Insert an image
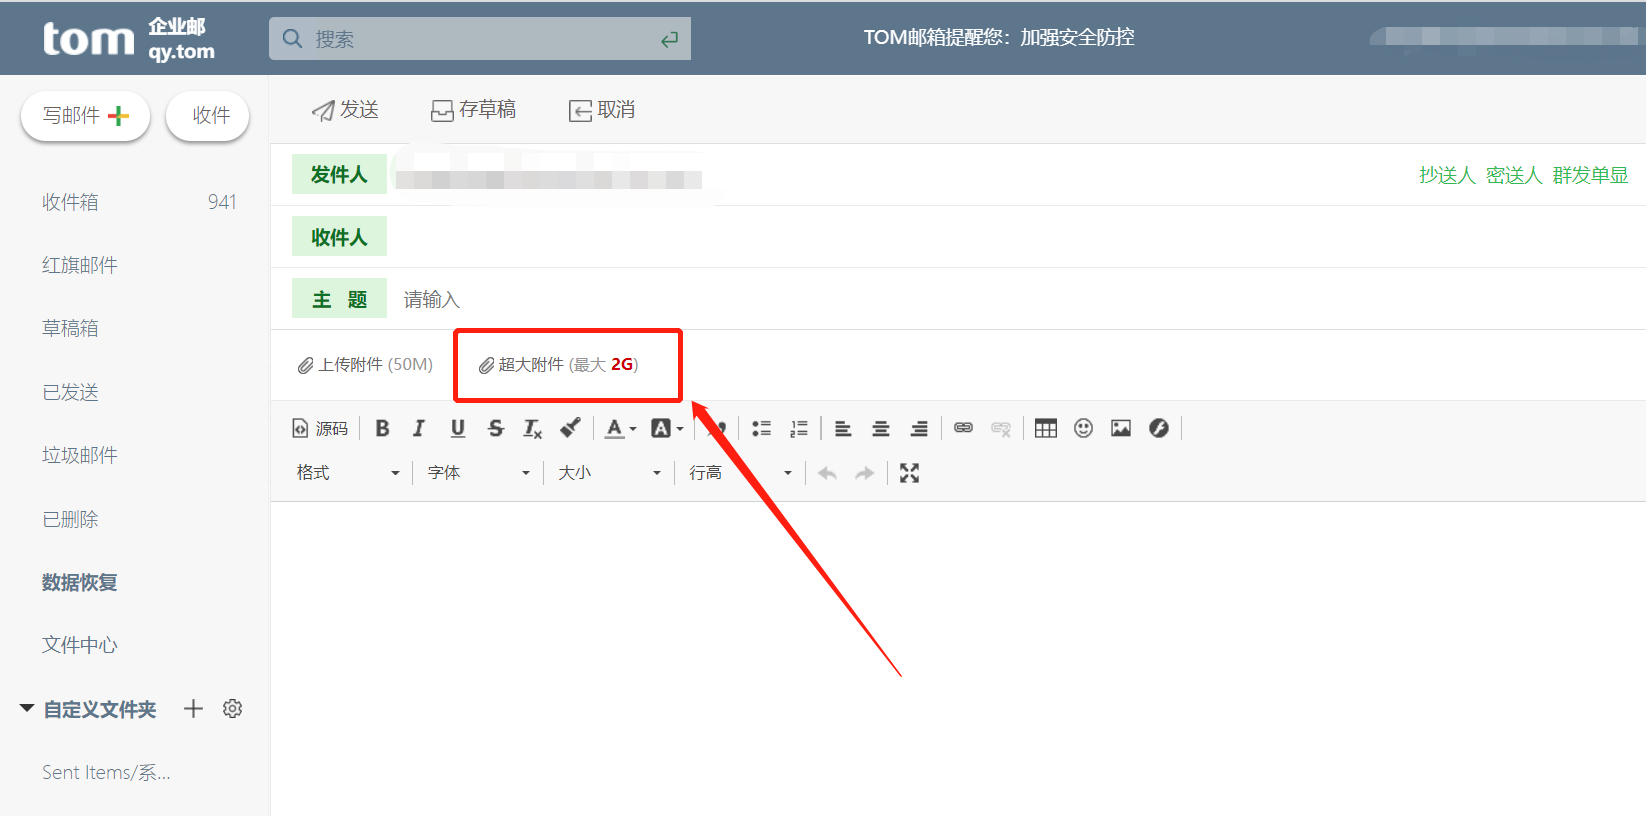This screenshot has height=816, width=1646. click(1121, 428)
